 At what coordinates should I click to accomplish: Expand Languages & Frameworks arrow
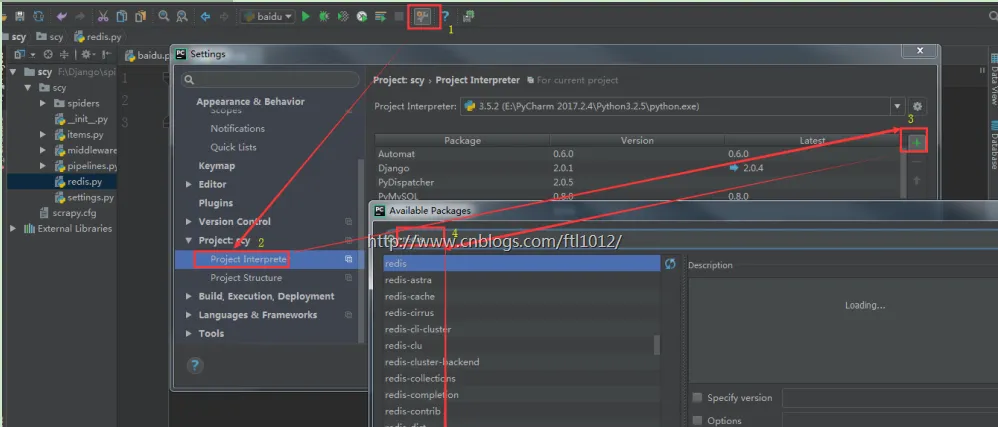(188, 315)
